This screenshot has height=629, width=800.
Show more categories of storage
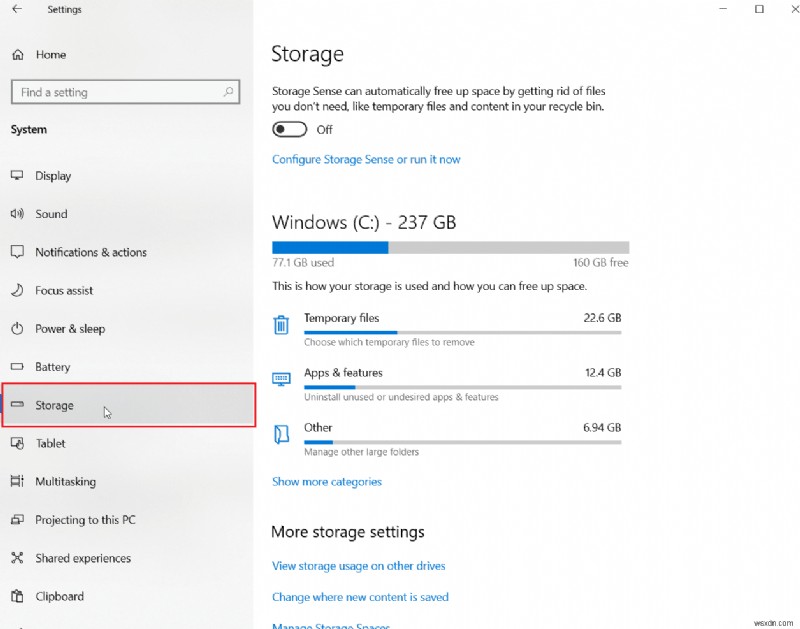327,482
